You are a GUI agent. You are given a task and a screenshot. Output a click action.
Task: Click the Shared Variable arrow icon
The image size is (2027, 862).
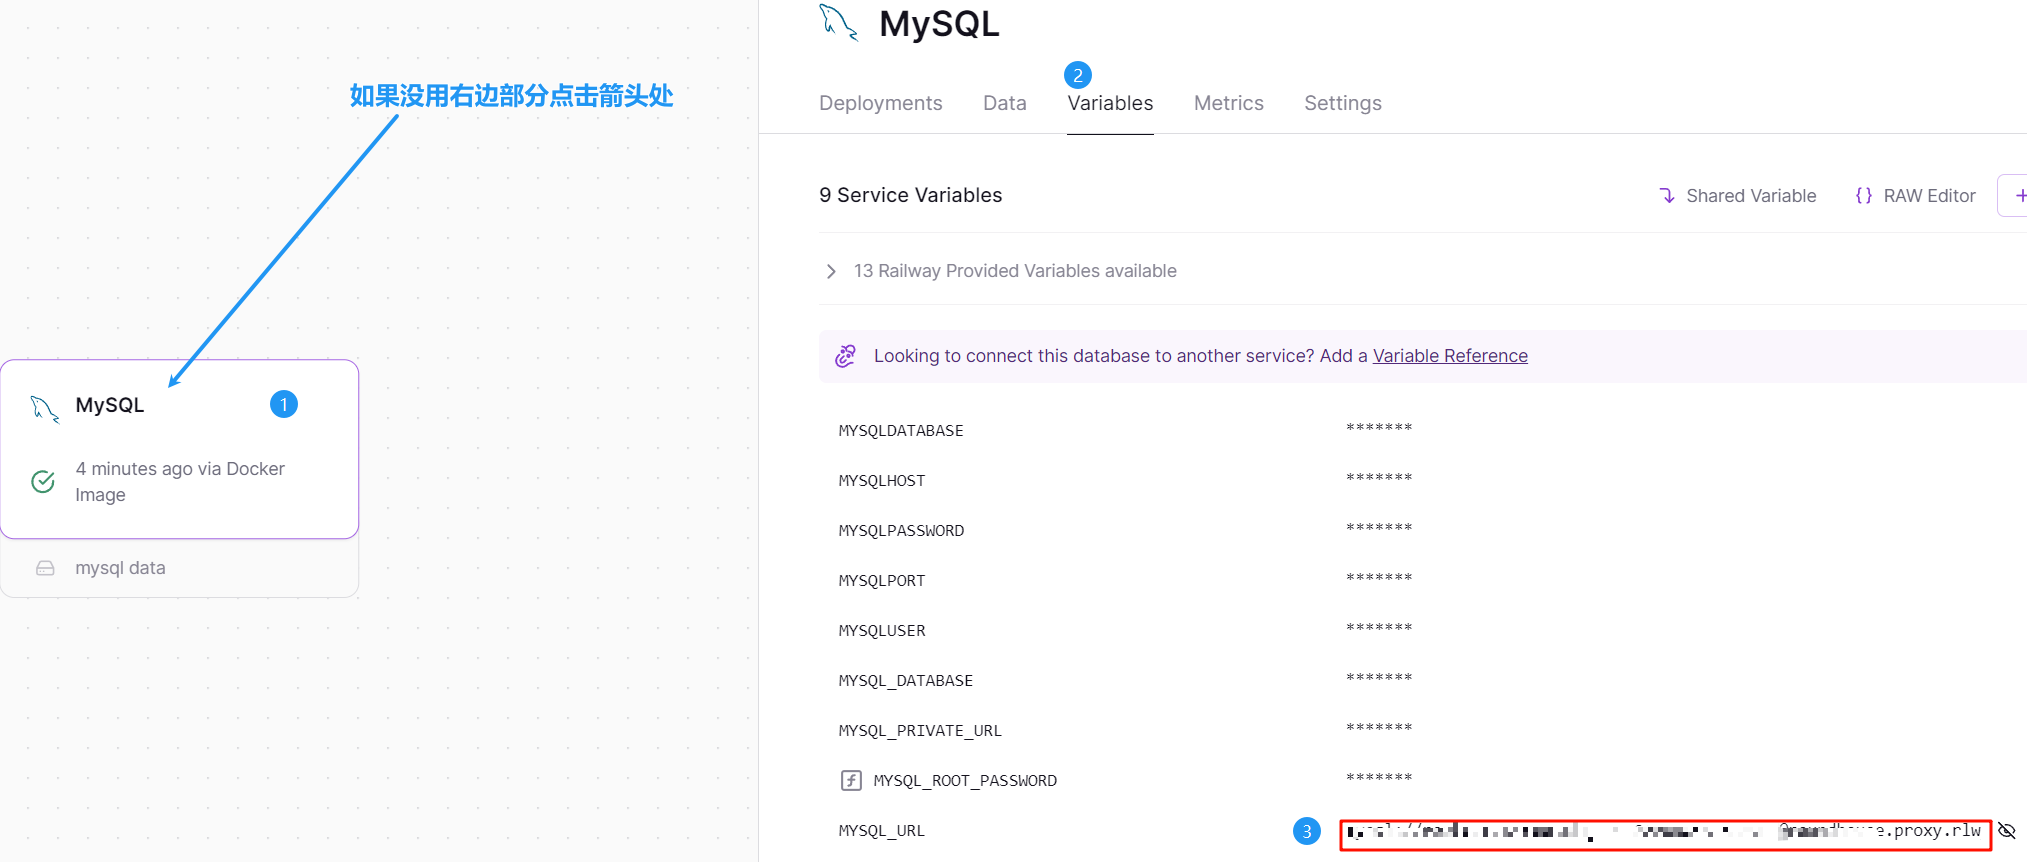[x=1666, y=196]
